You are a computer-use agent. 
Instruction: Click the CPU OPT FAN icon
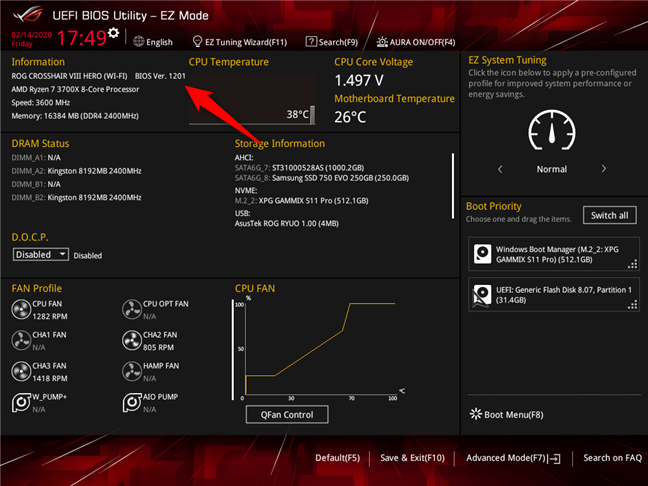(x=132, y=310)
